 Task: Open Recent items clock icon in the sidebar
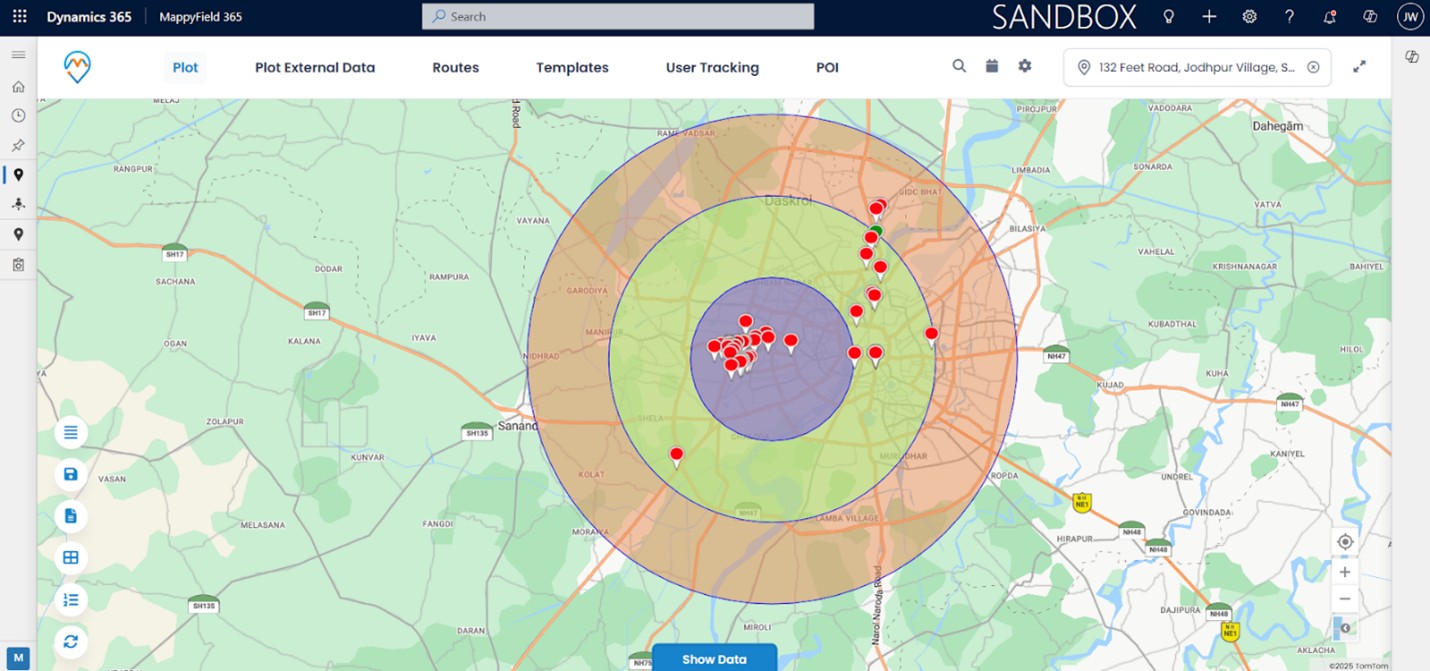click(x=18, y=116)
